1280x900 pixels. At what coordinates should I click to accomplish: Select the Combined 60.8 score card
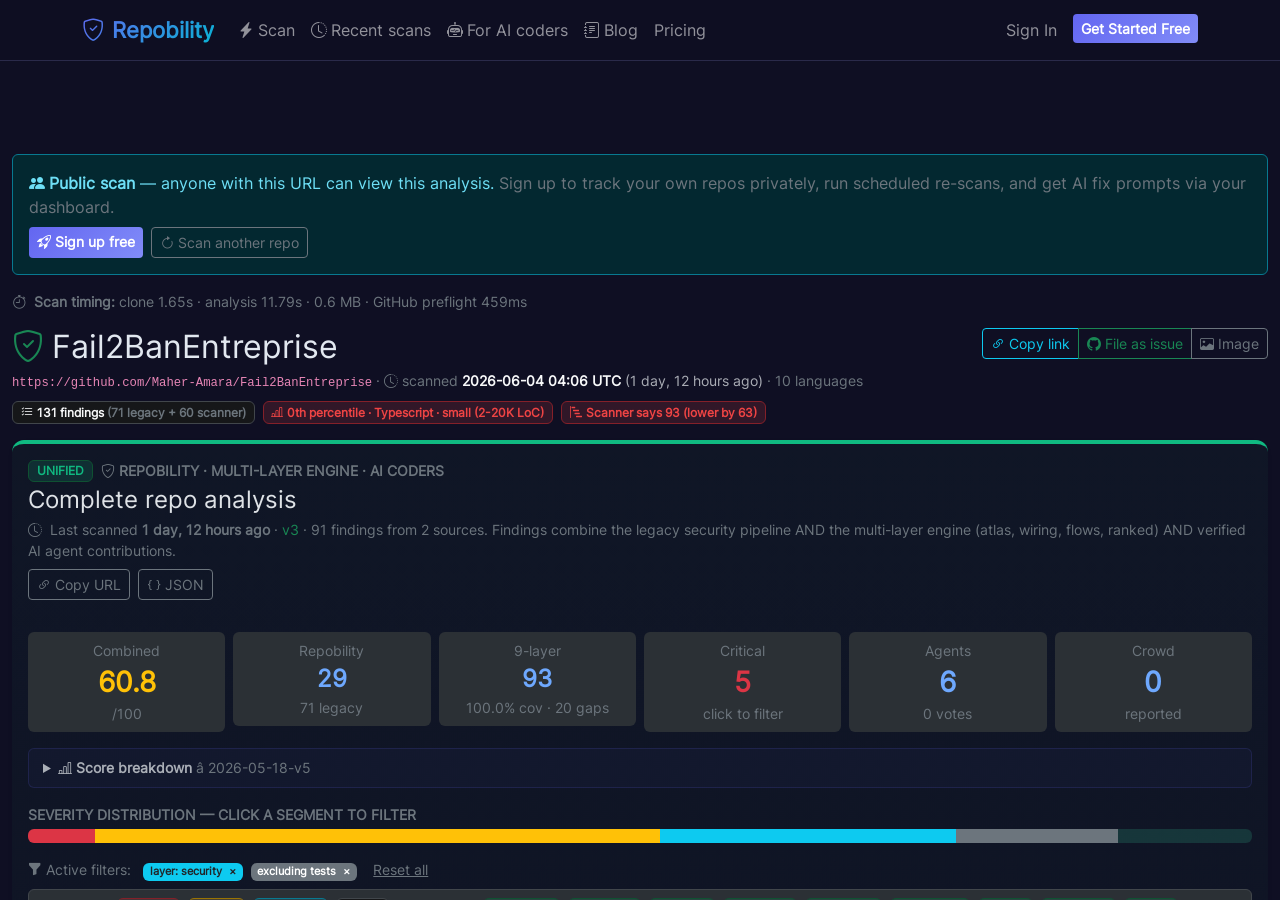[126, 682]
